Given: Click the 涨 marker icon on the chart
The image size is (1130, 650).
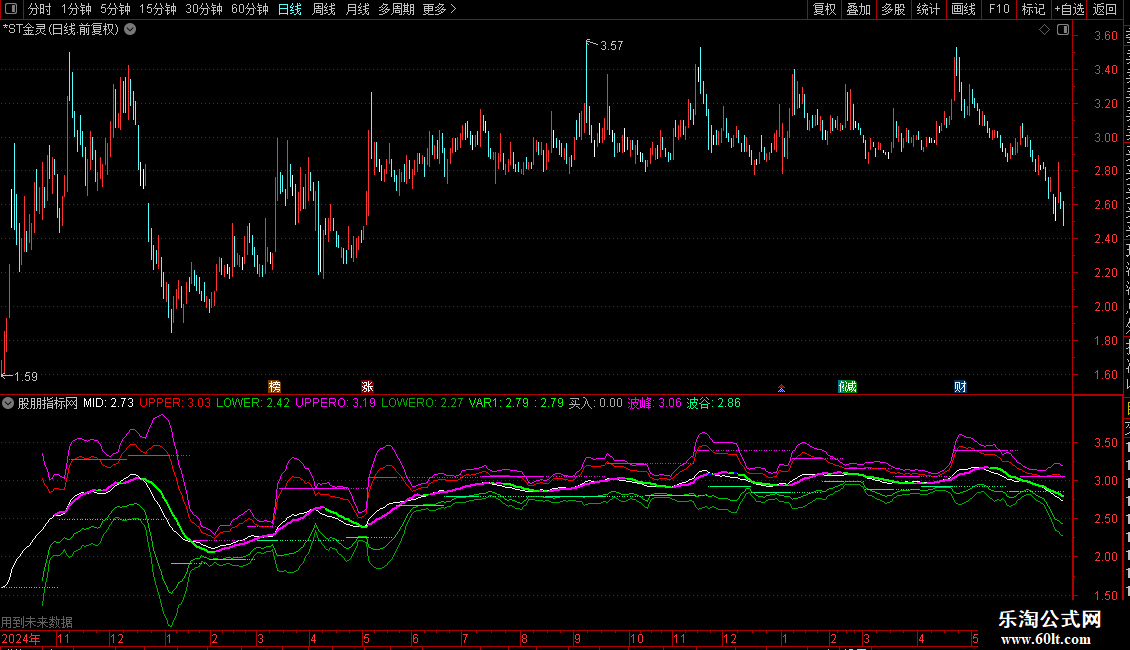Looking at the screenshot, I should click(x=368, y=387).
